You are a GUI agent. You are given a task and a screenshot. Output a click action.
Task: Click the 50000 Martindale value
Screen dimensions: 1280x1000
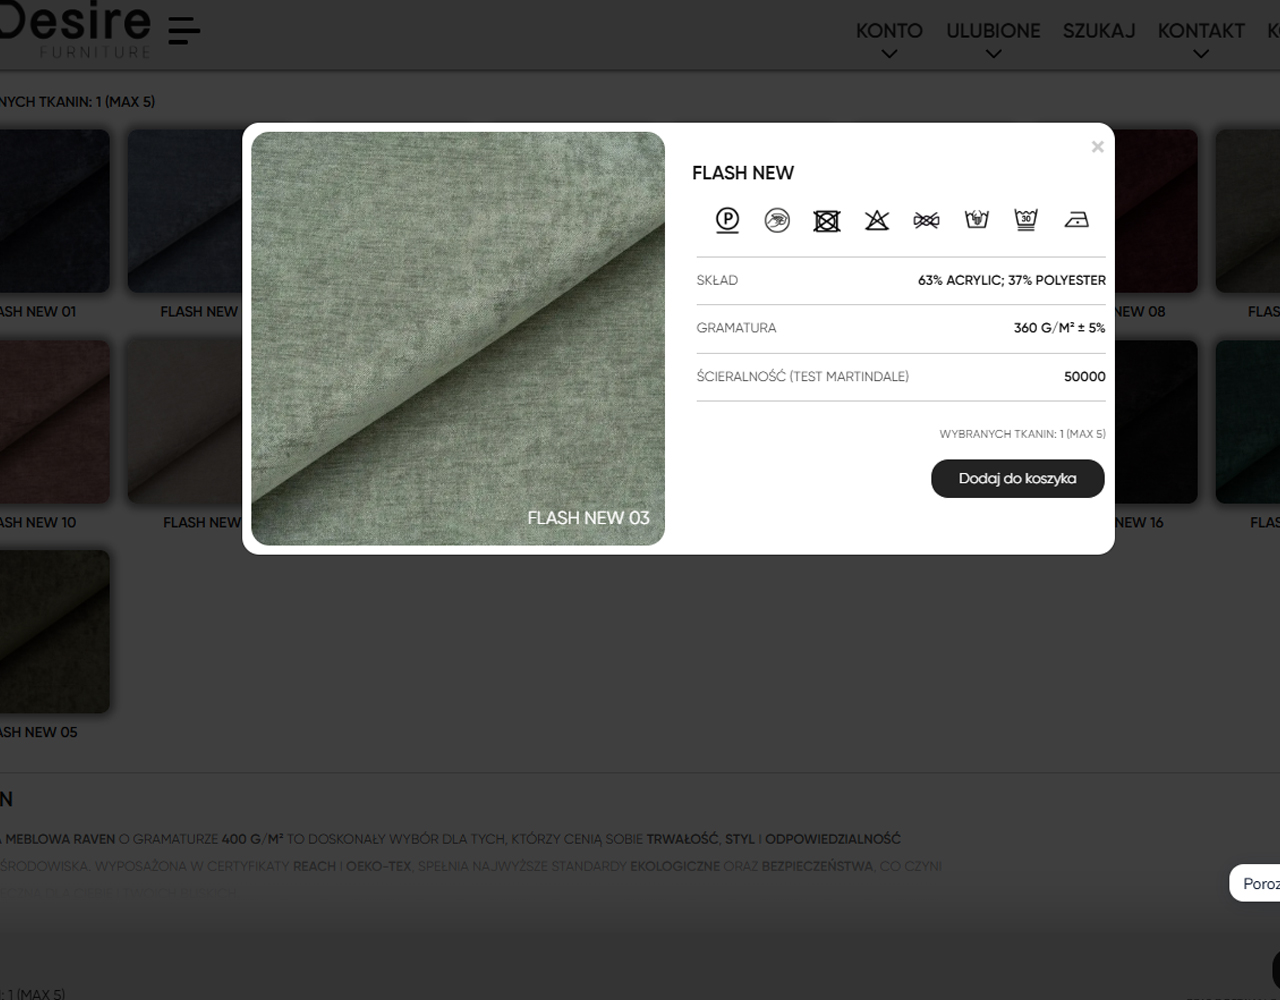1085,376
